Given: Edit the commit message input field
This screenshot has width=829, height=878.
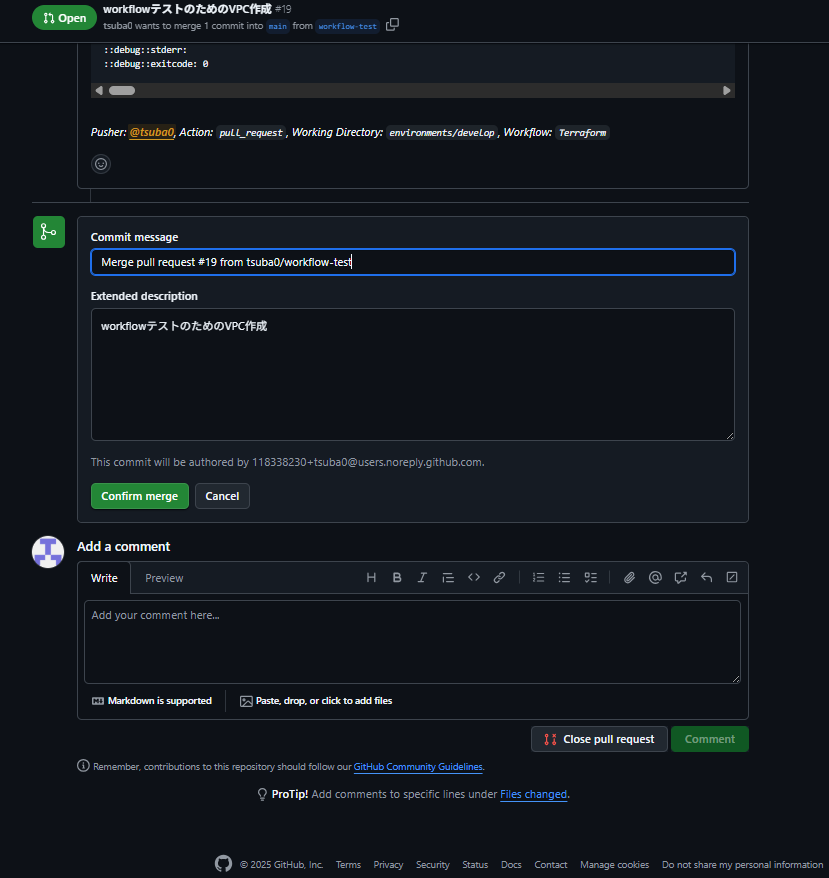Looking at the screenshot, I should click(x=412, y=261).
